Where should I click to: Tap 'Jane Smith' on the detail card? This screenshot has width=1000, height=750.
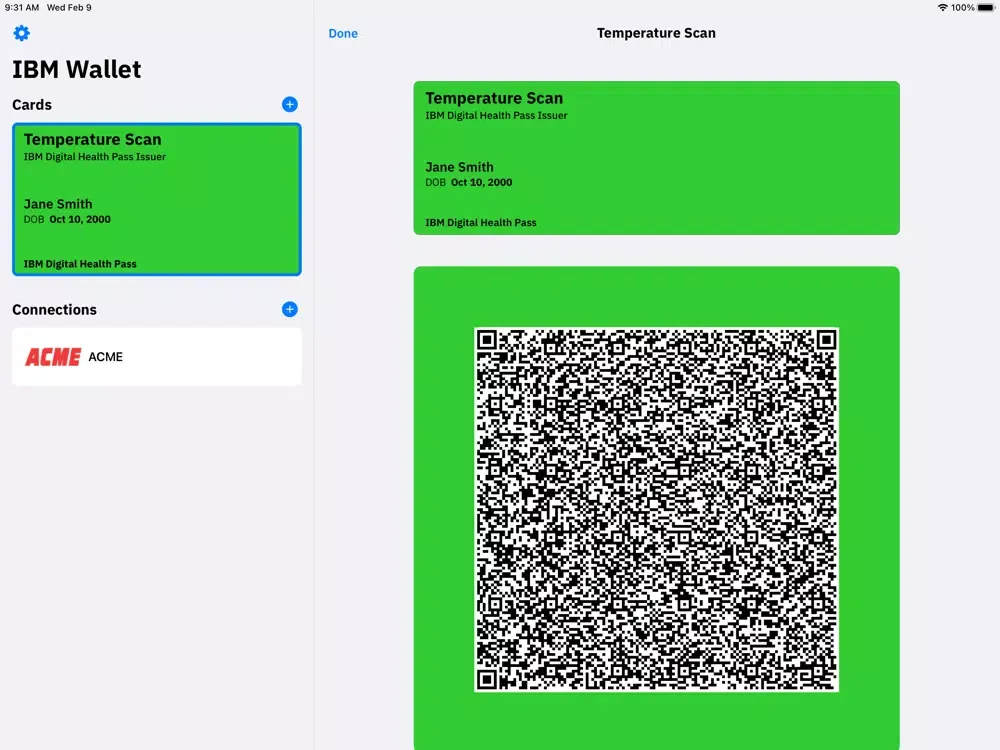tap(459, 167)
